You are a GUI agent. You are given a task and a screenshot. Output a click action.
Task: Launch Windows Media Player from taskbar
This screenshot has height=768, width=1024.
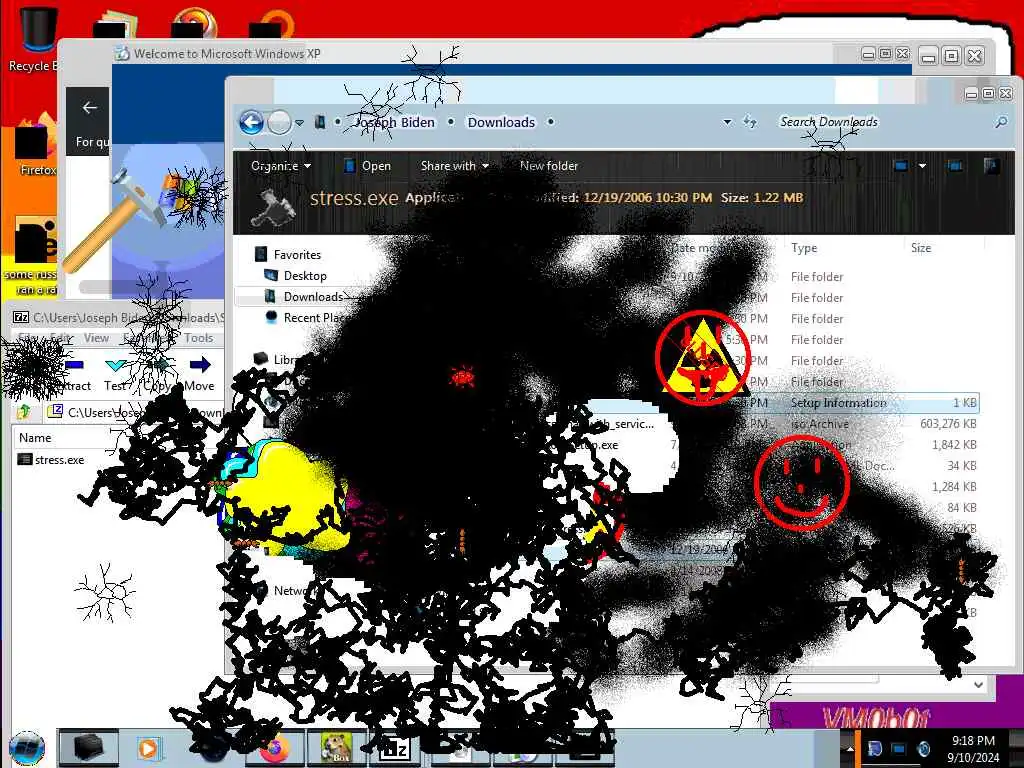[x=148, y=748]
